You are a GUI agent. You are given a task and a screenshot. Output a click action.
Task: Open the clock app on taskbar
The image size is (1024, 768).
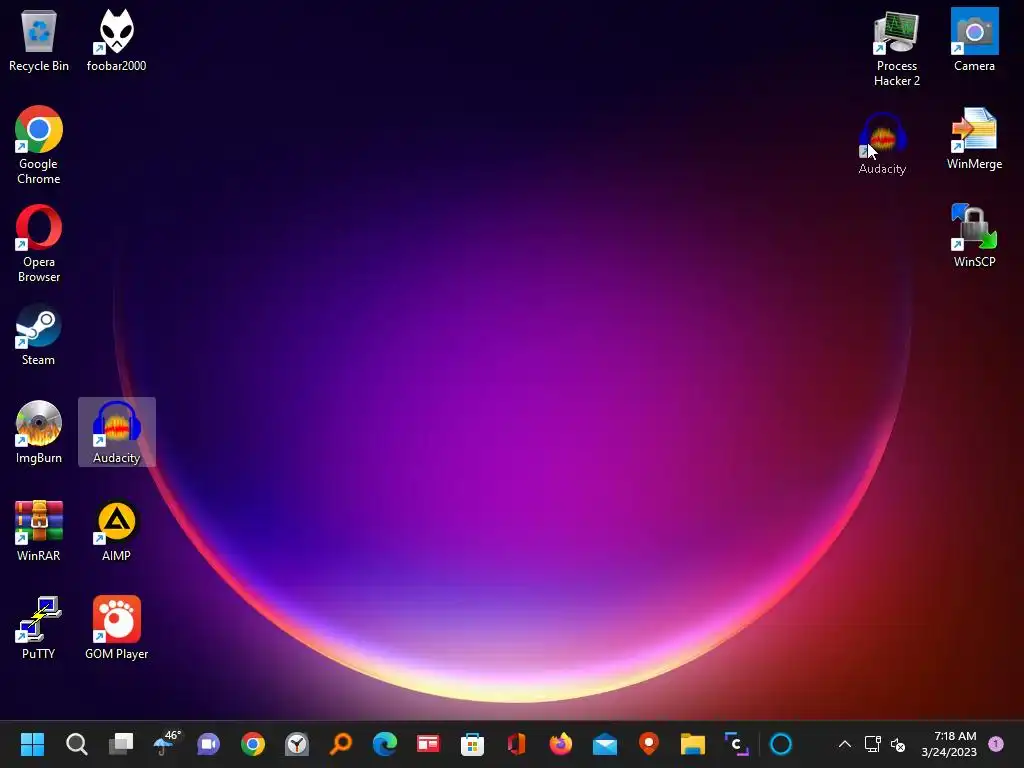click(297, 744)
